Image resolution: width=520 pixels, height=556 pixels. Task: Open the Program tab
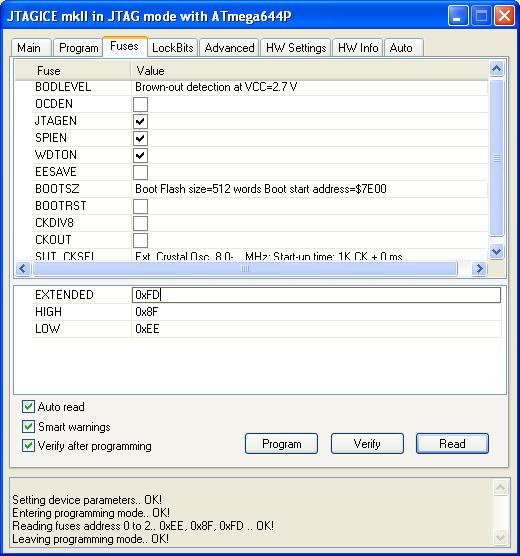78,48
